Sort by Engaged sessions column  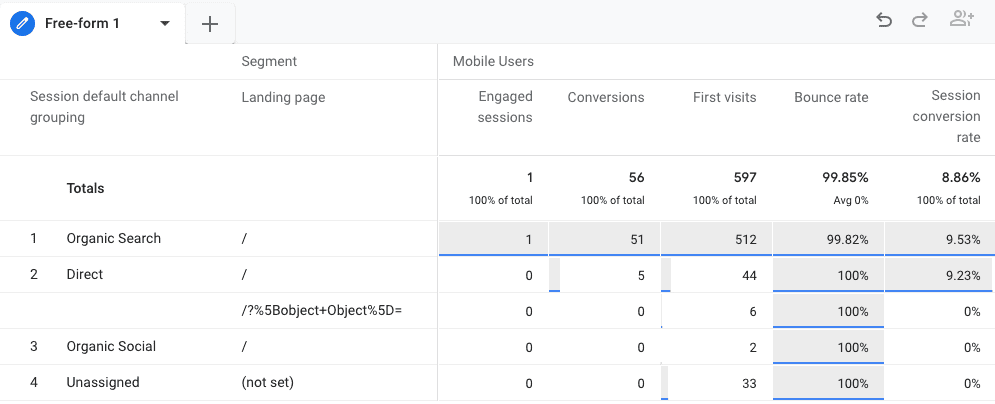point(505,107)
